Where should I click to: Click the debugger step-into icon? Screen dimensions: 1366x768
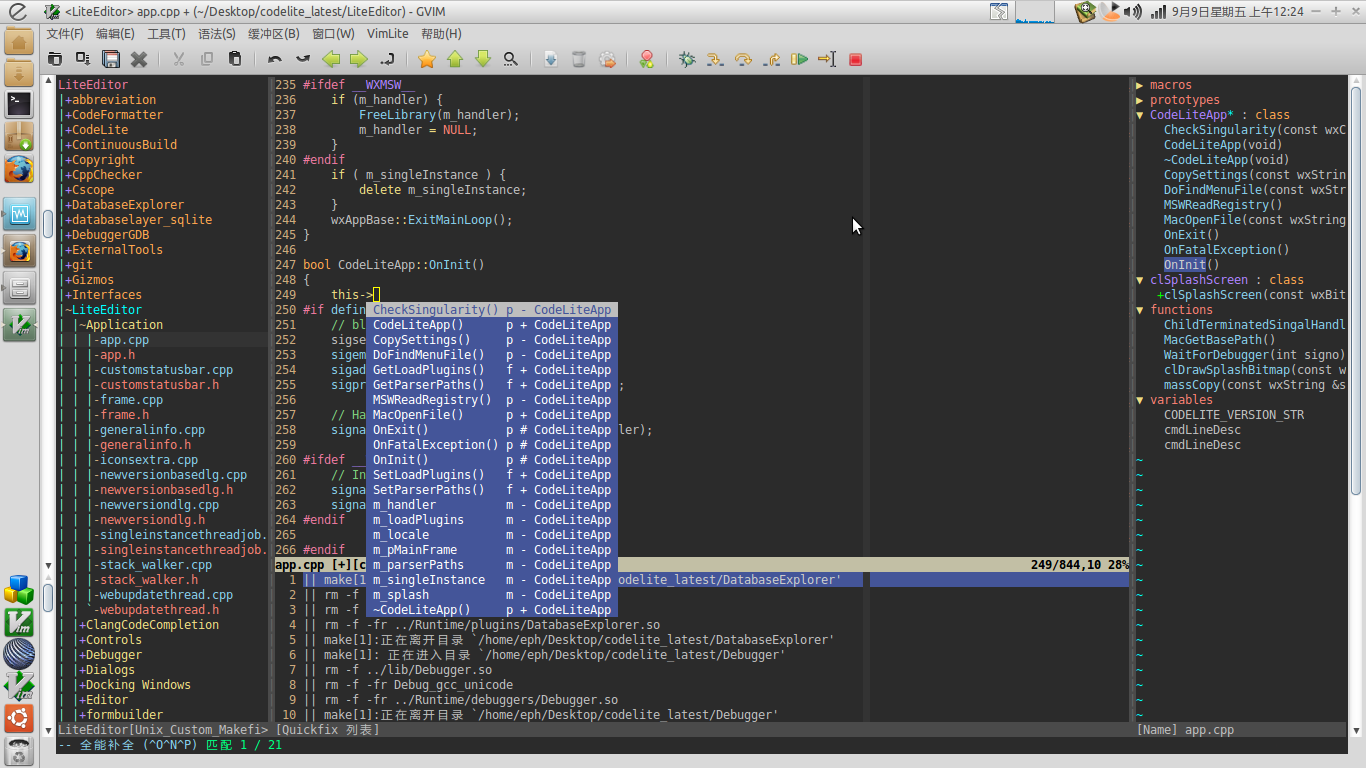point(715,59)
